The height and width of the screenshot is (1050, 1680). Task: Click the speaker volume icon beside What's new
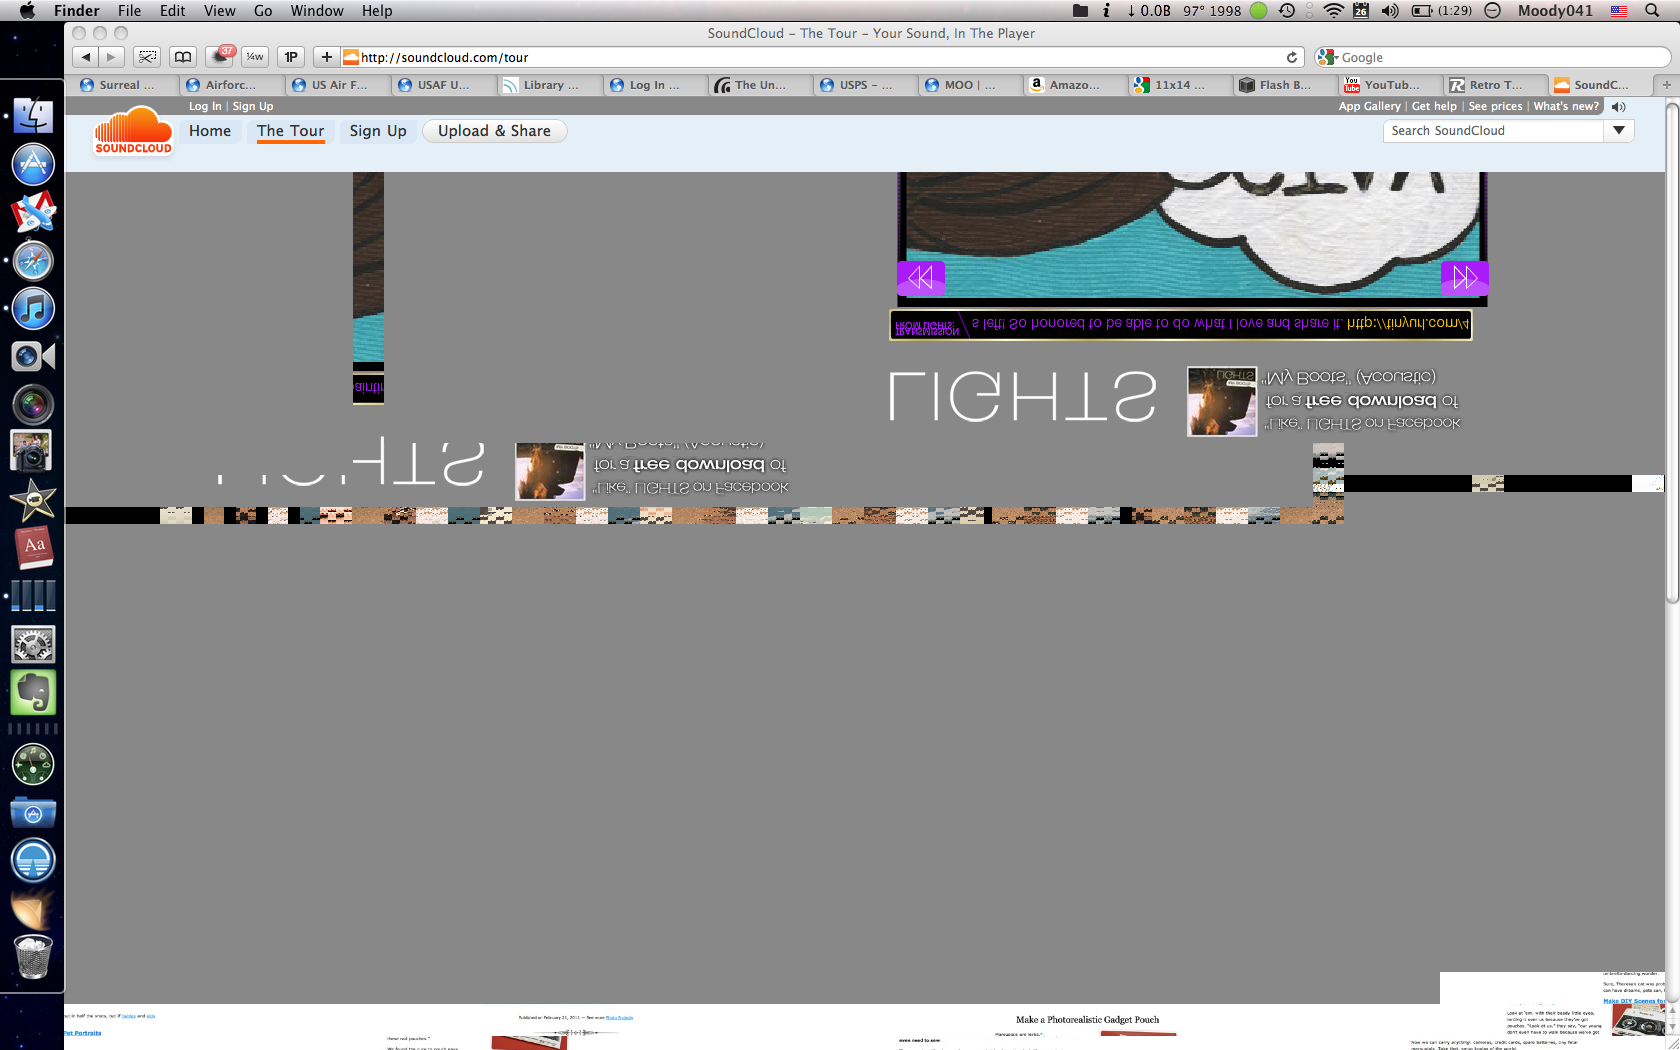point(1619,106)
